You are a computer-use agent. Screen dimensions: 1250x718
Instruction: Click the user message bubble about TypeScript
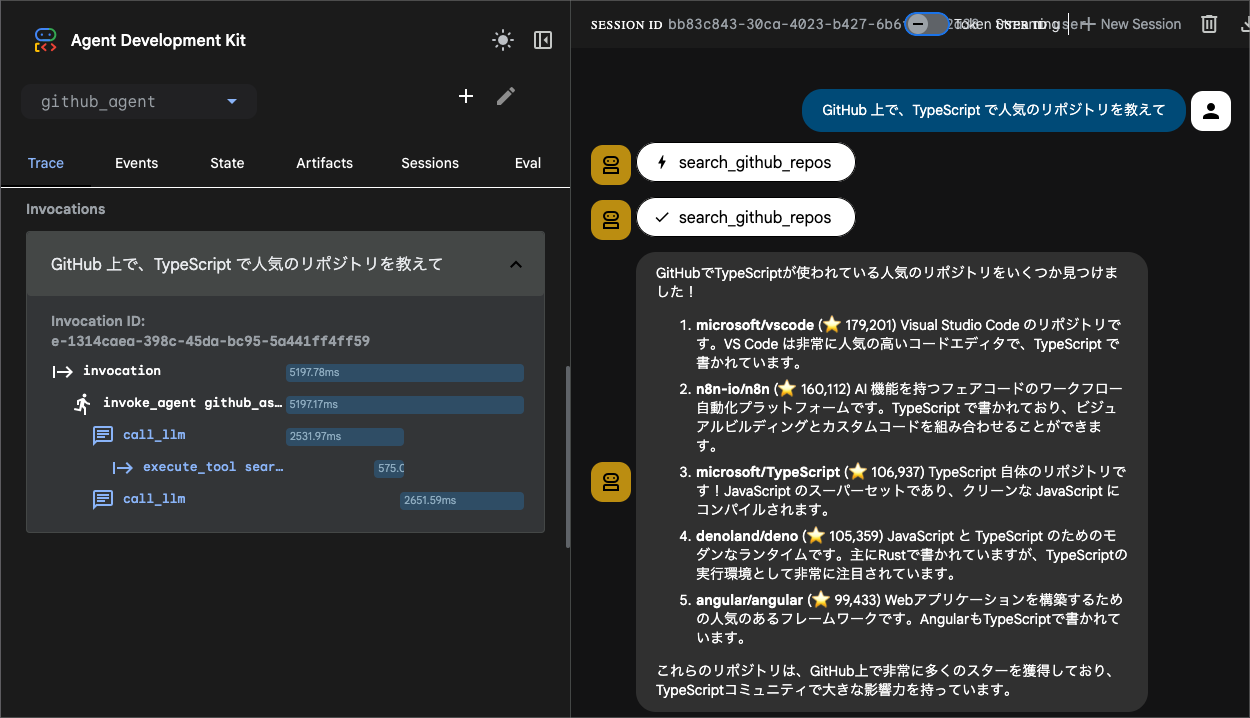pyautogui.click(x=994, y=111)
